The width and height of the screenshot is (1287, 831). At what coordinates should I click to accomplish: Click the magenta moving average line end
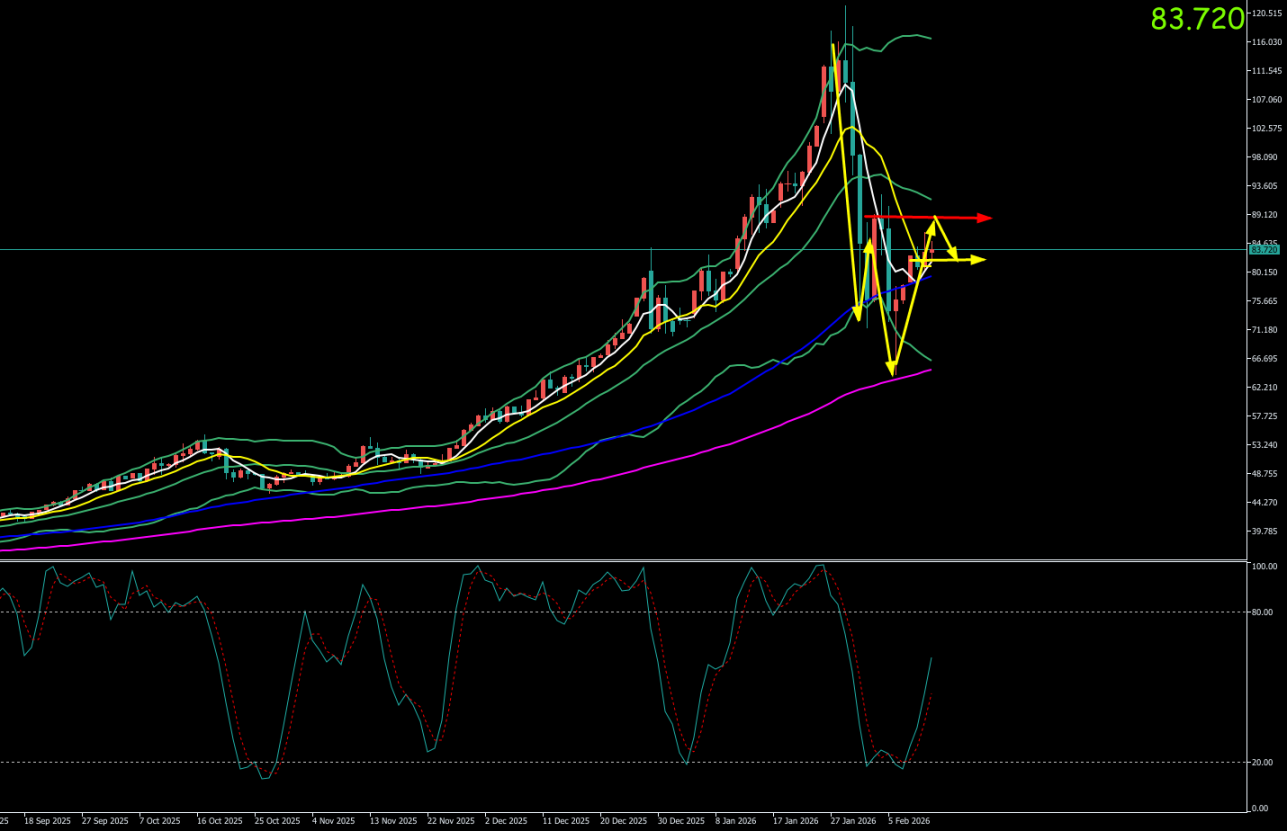coord(930,370)
